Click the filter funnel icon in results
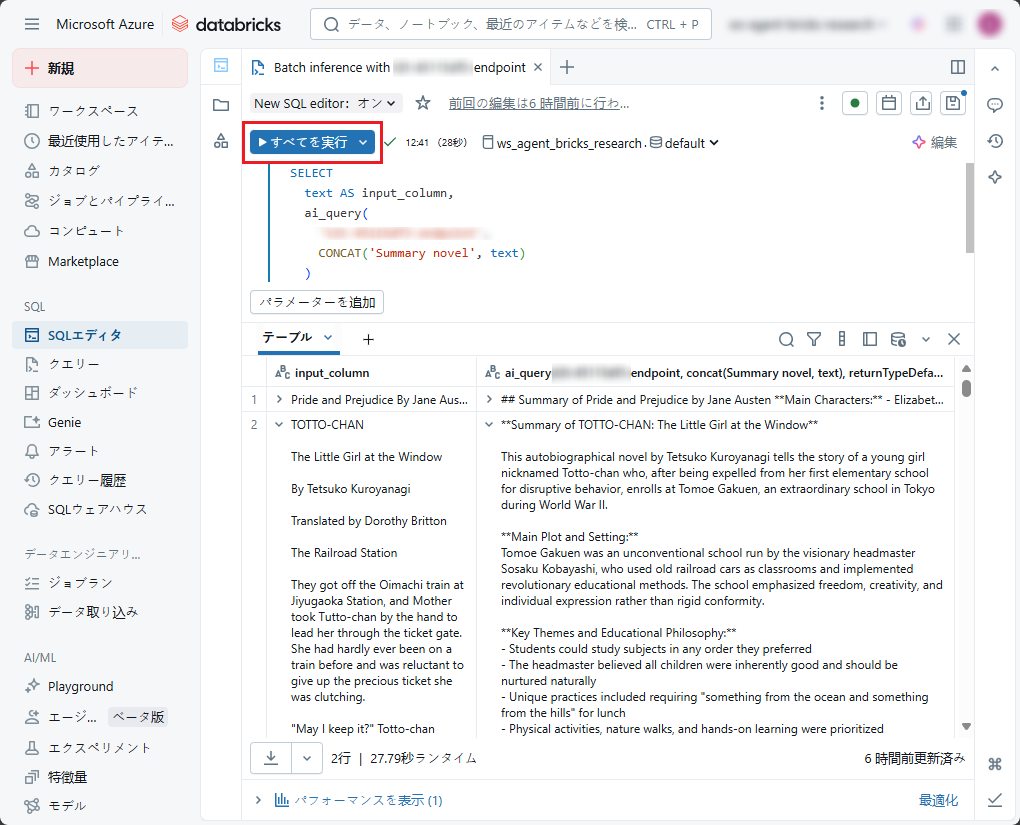Viewport: 1020px width, 825px height. 814,339
